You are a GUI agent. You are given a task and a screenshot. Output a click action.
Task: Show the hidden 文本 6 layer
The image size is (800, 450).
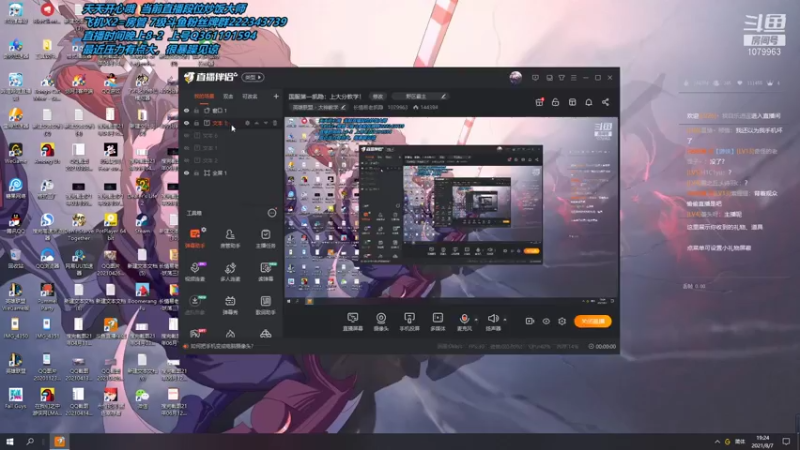coord(186,136)
